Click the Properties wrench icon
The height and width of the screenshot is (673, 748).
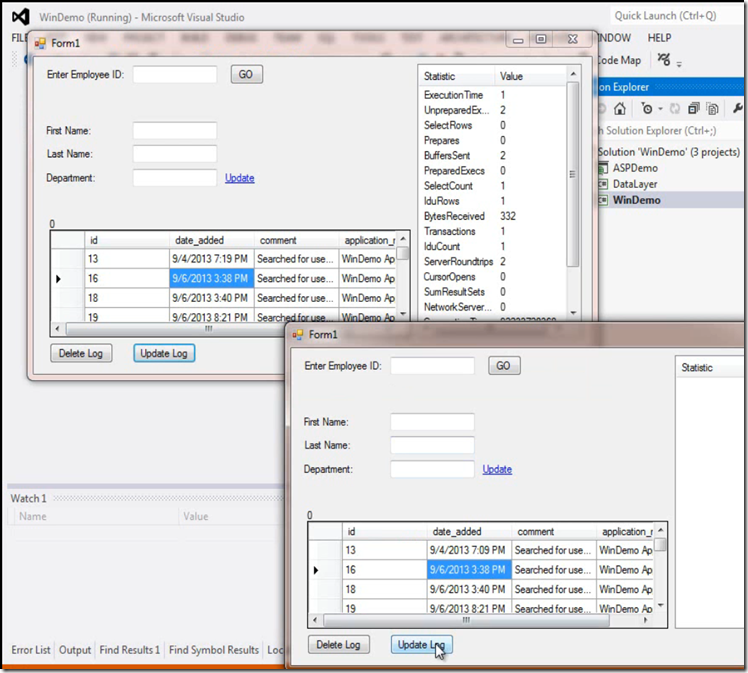[x=738, y=109]
